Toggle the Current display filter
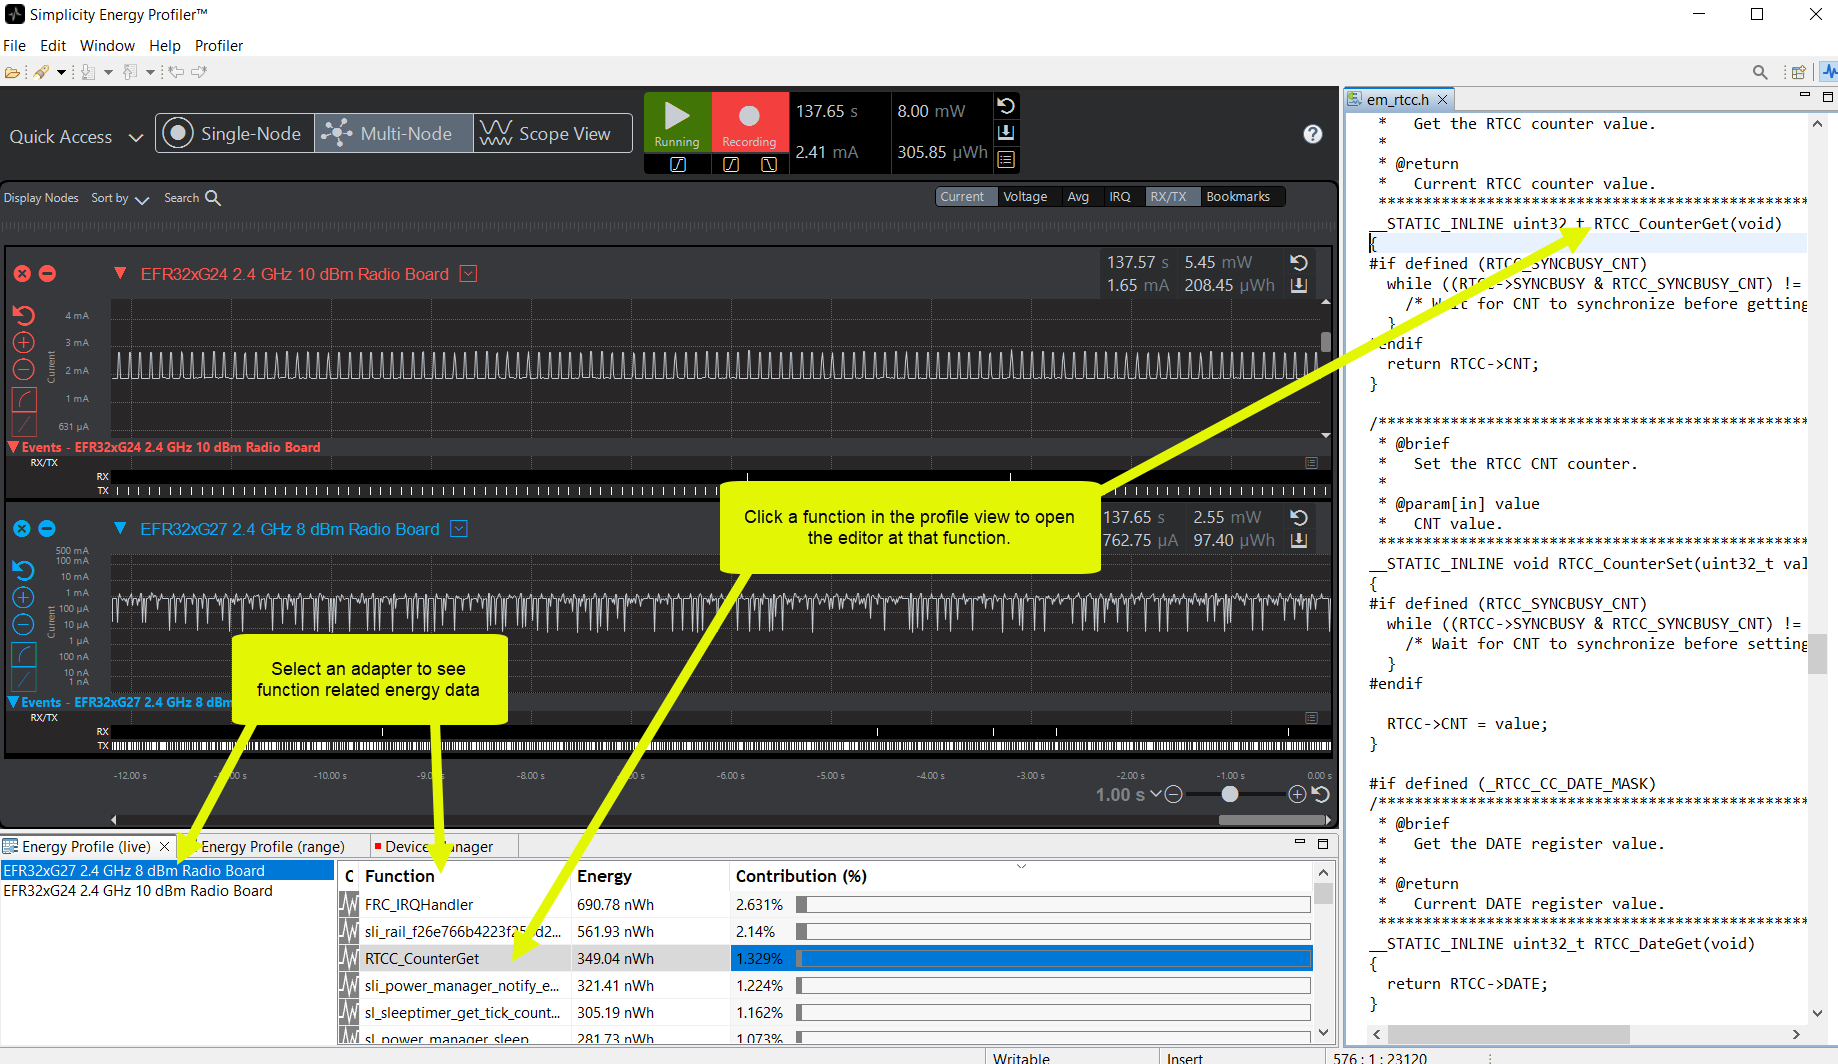Screen dimensions: 1838x1064 click(962, 197)
